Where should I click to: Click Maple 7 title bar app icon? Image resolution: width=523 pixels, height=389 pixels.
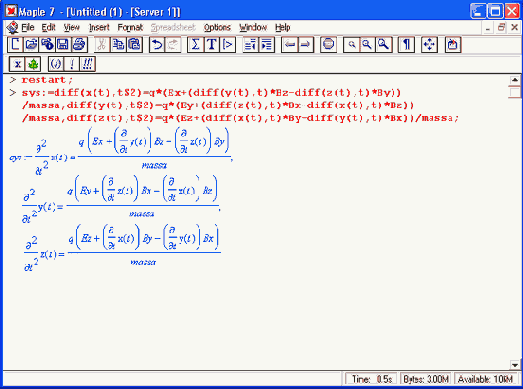[11, 11]
